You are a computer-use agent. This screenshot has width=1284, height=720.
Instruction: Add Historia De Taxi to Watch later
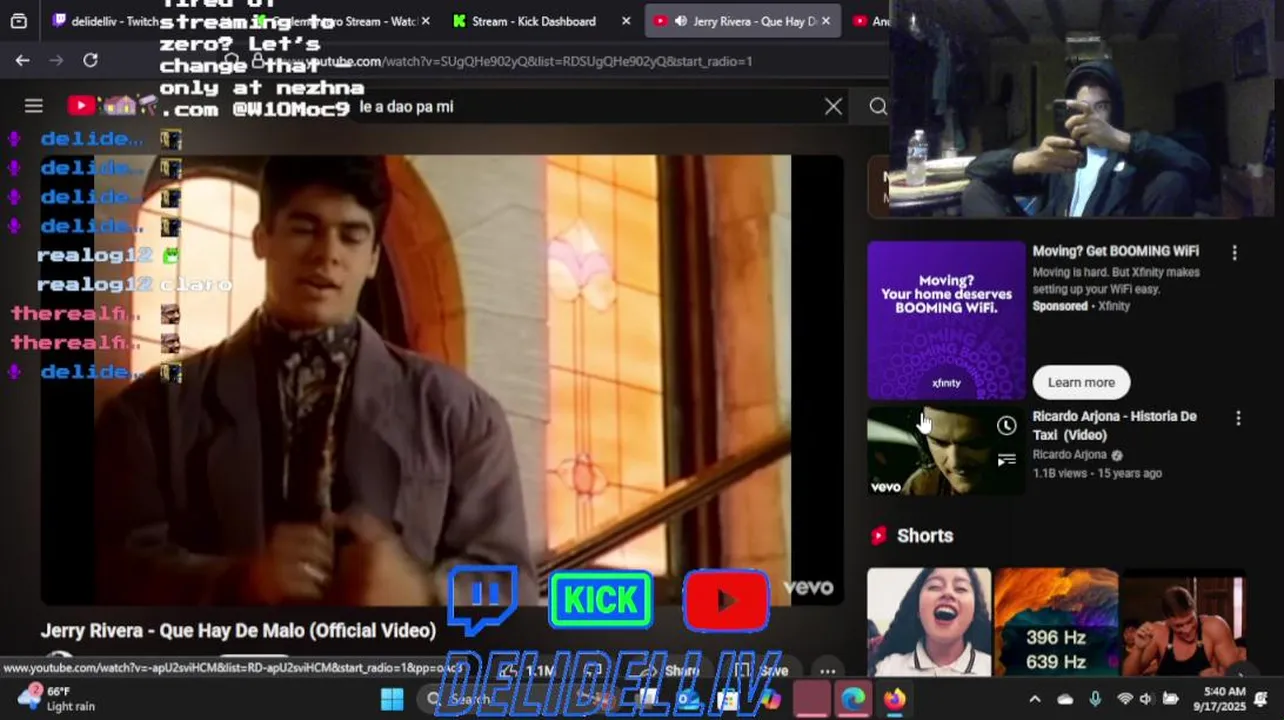[x=1006, y=426]
